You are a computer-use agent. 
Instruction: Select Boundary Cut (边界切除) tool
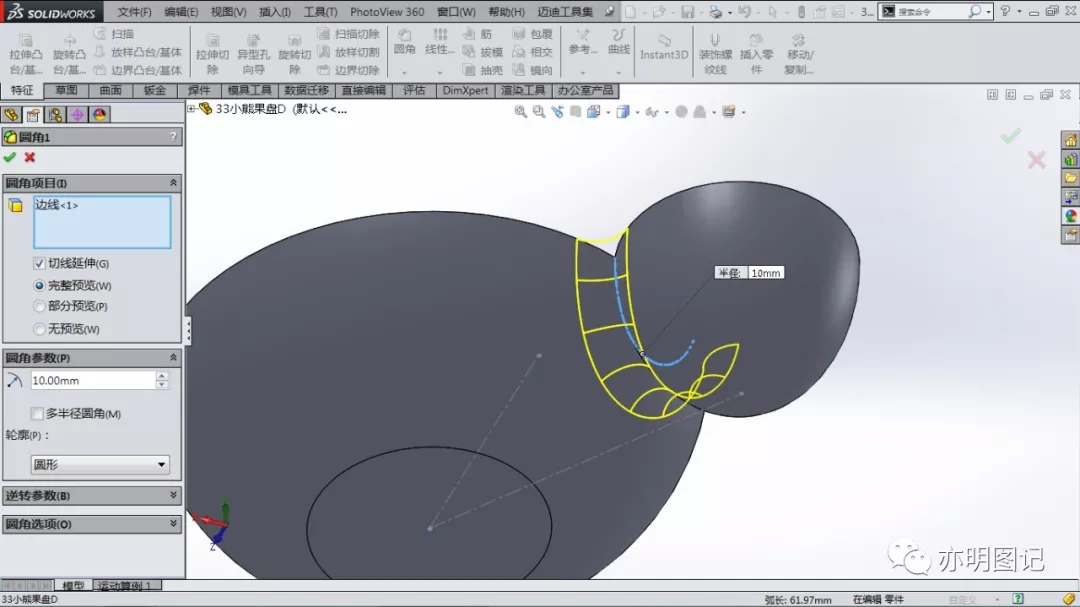point(349,70)
